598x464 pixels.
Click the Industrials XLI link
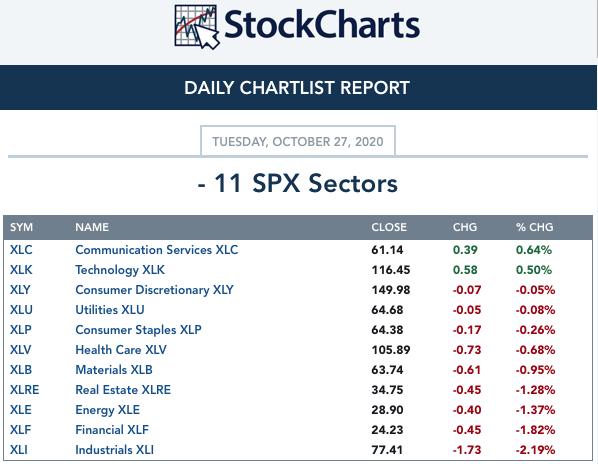click(114, 450)
